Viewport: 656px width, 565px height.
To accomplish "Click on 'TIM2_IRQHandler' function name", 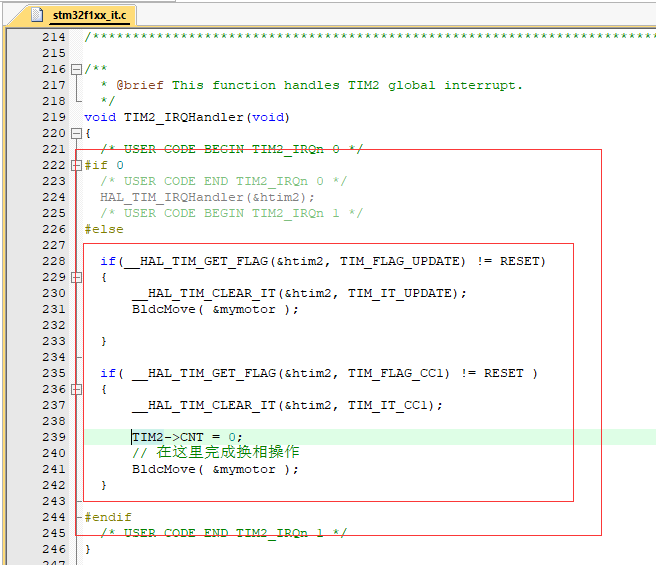I will [x=183, y=117].
